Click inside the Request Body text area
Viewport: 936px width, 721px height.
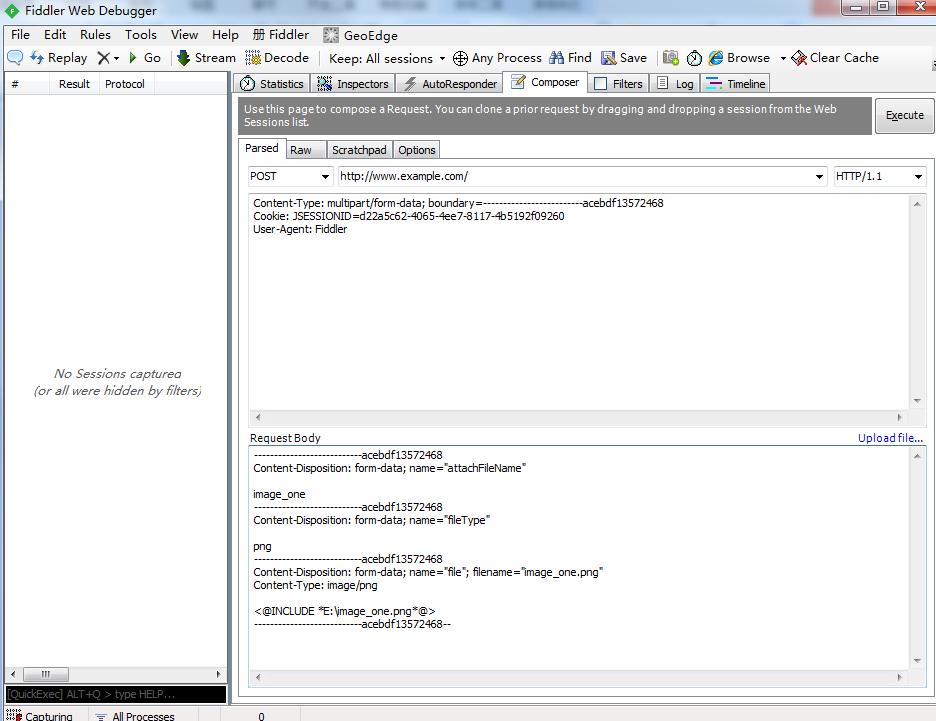pos(580,558)
